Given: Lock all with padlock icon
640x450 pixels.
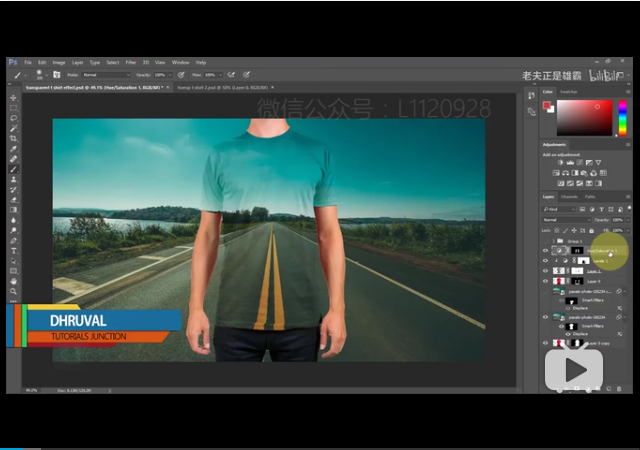Looking at the screenshot, I should point(591,231).
